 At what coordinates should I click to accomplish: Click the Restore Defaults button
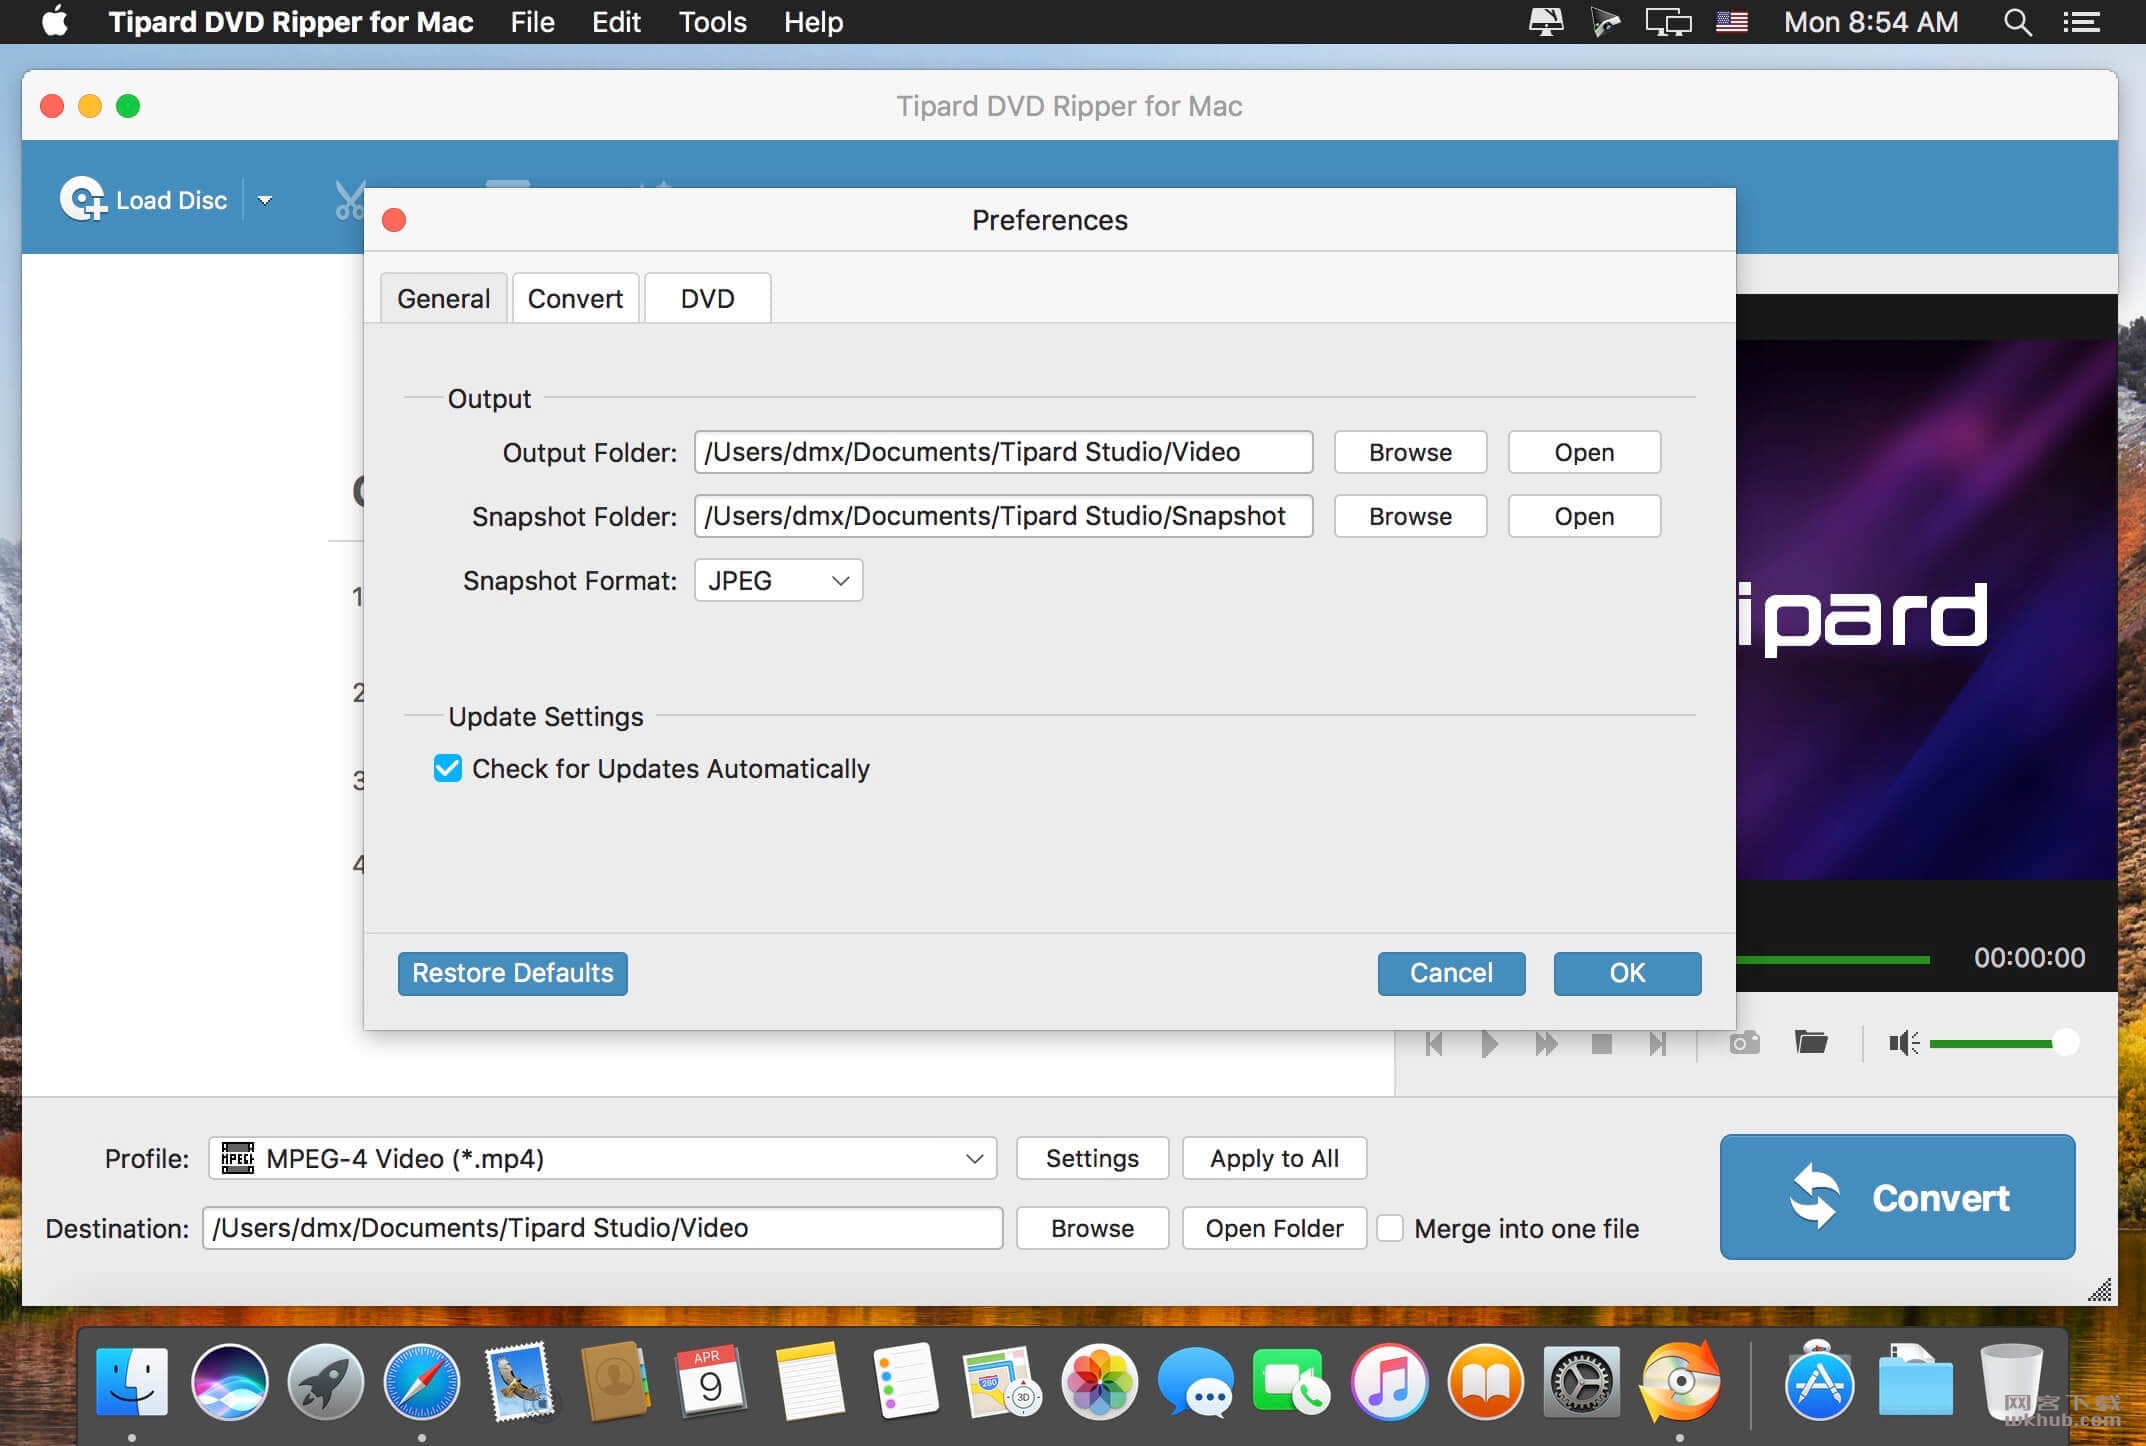click(x=513, y=973)
